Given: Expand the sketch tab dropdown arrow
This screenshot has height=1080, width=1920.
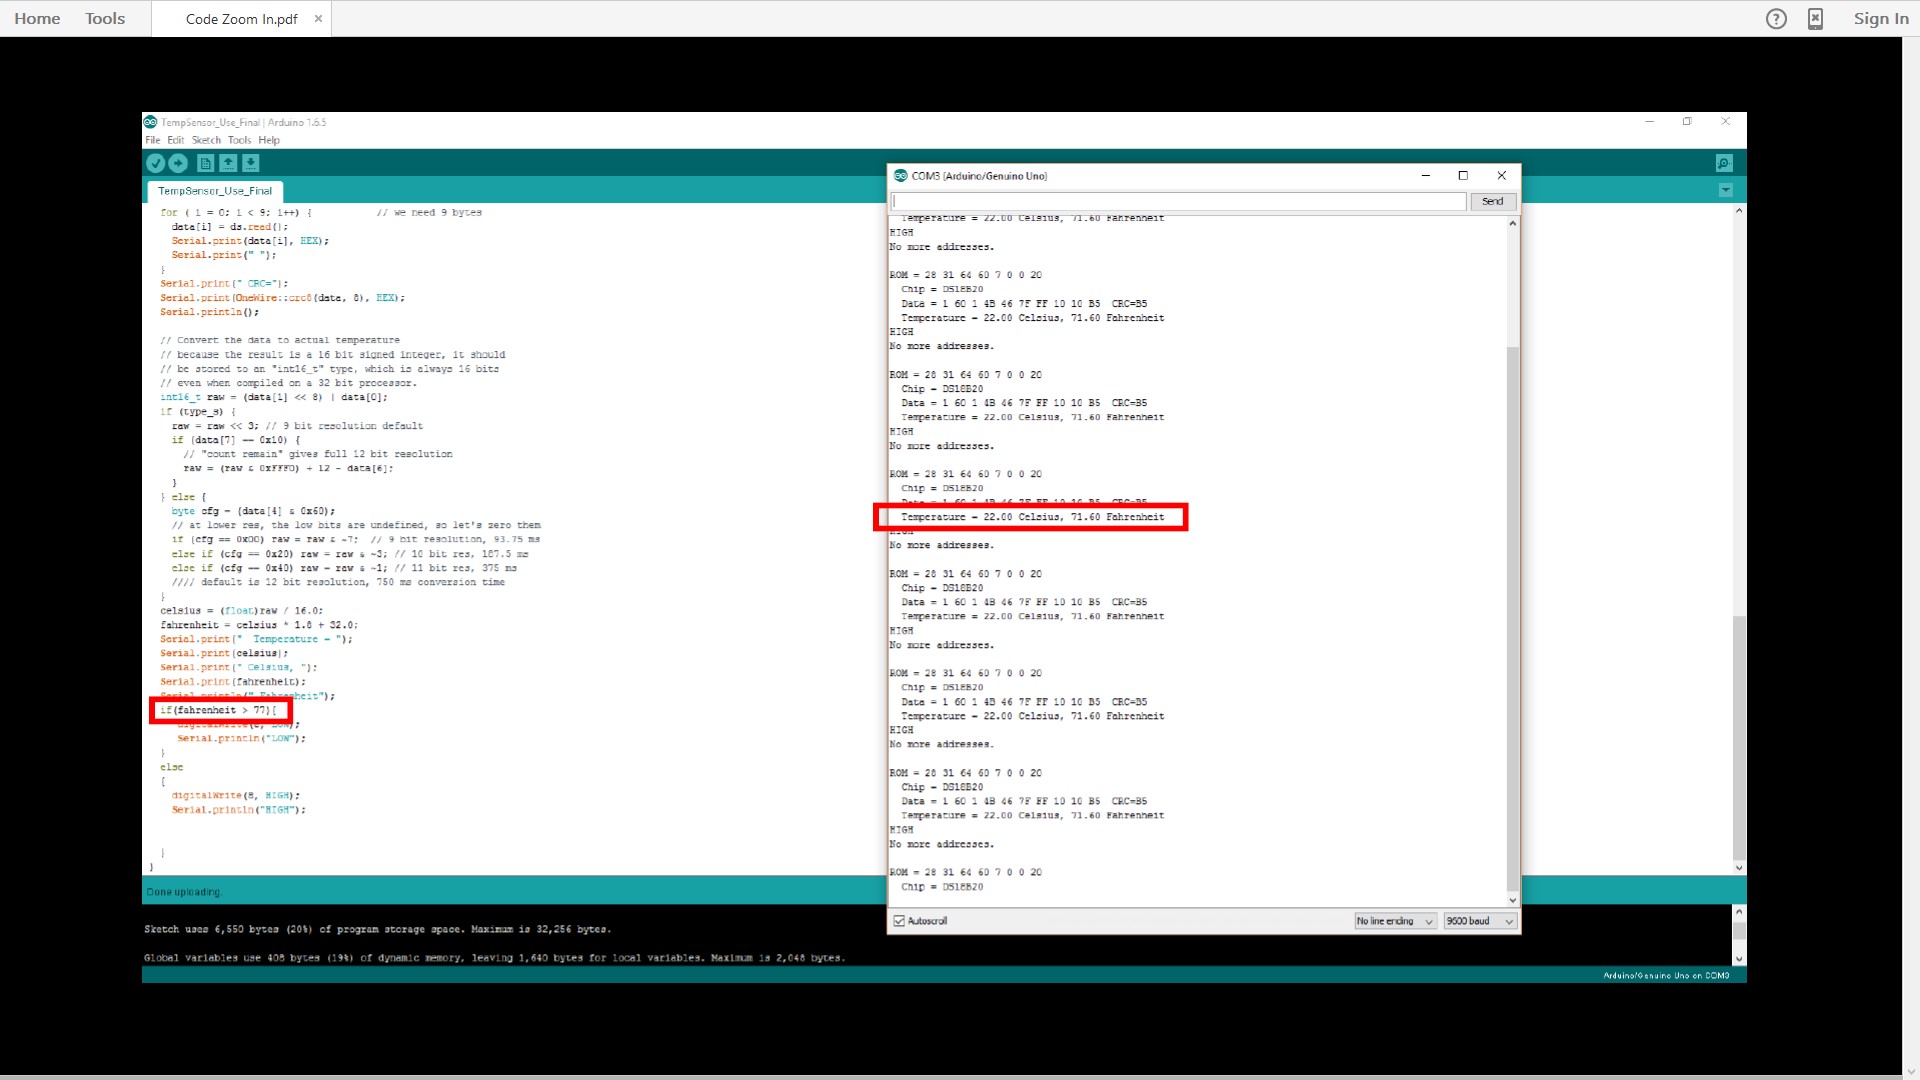Looking at the screenshot, I should click(x=1725, y=190).
